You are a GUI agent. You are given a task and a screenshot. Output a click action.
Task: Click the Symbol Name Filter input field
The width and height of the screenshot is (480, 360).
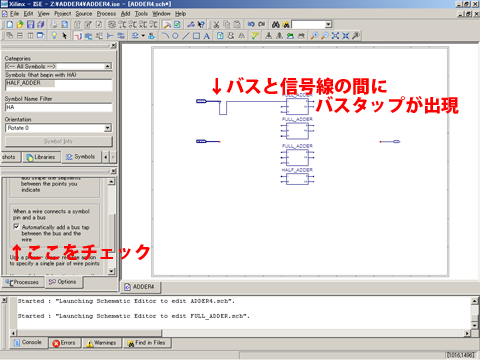59,107
